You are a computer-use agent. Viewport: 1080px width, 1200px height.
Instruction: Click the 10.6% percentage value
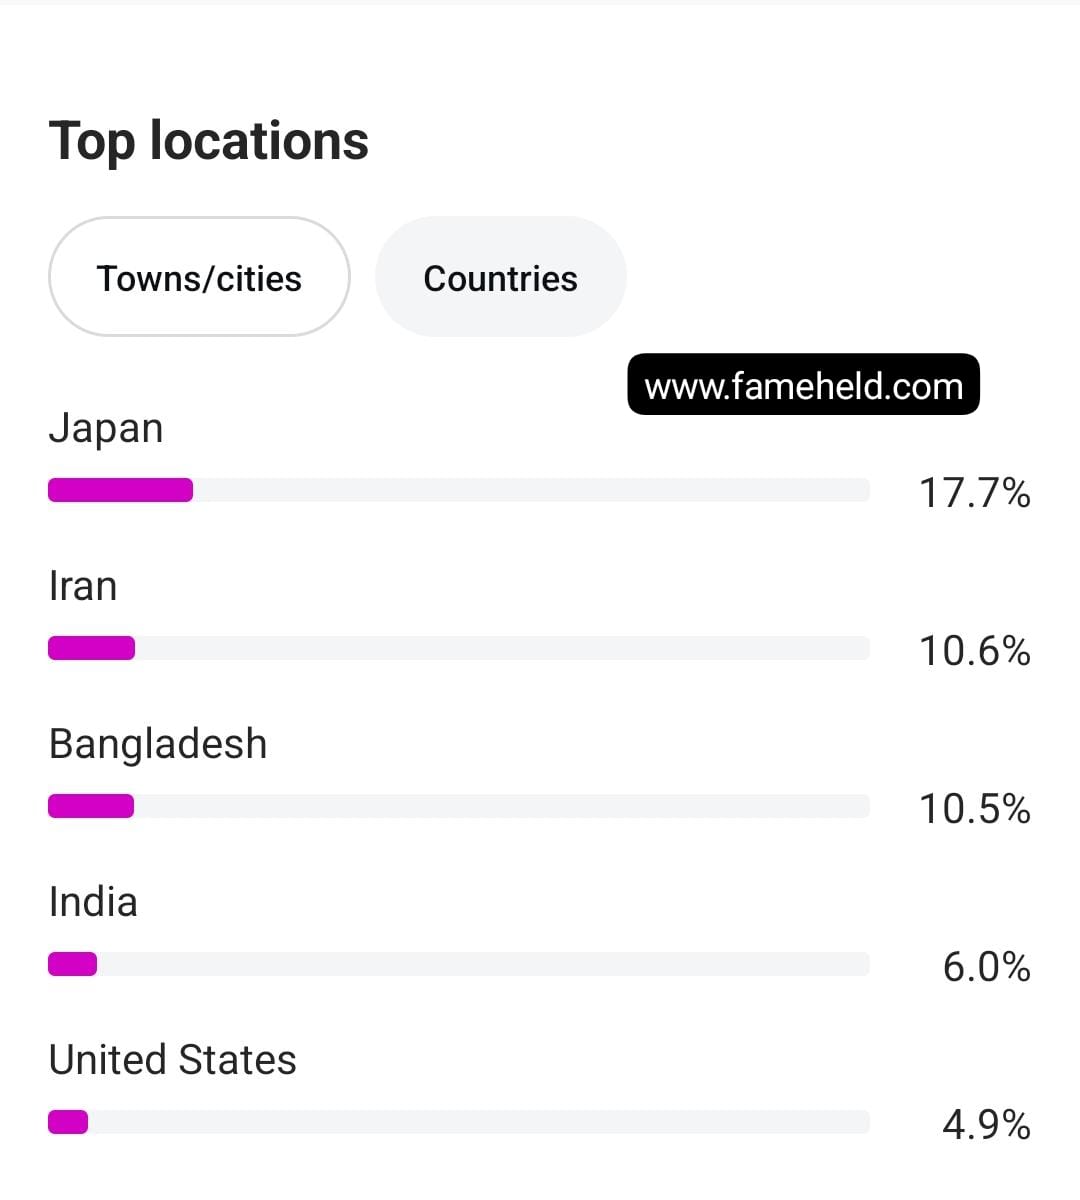coord(974,651)
